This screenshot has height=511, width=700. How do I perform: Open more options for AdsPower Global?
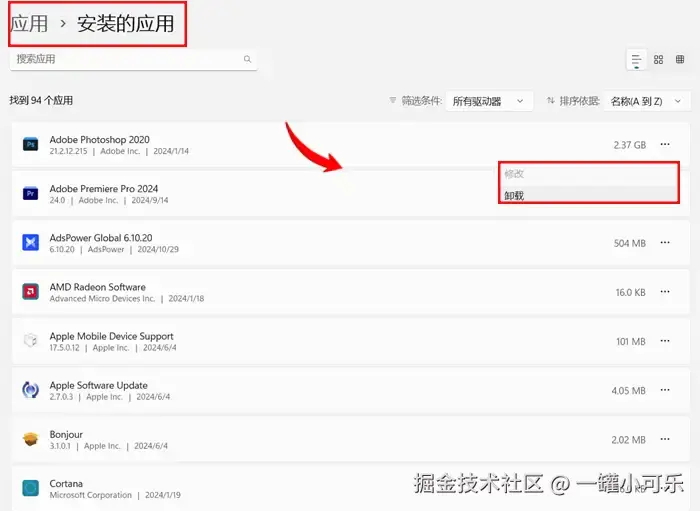pyautogui.click(x=665, y=242)
